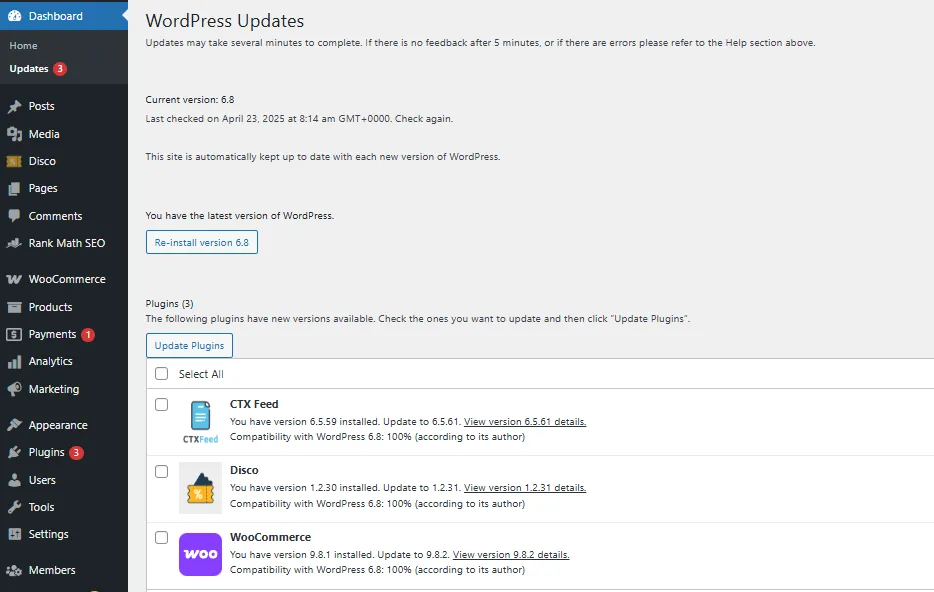The width and height of the screenshot is (934, 592).
Task: Click the WooCommerce purple logo thumbnail
Action: tap(200, 554)
